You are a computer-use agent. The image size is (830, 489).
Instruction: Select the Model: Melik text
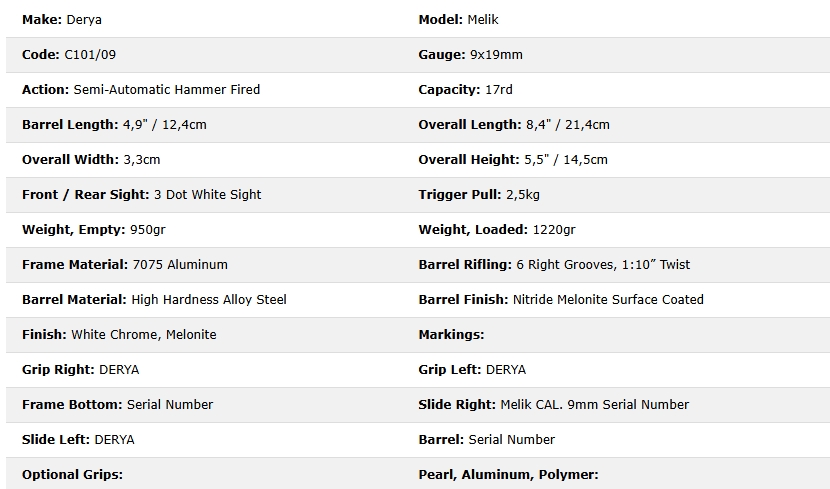pos(461,20)
